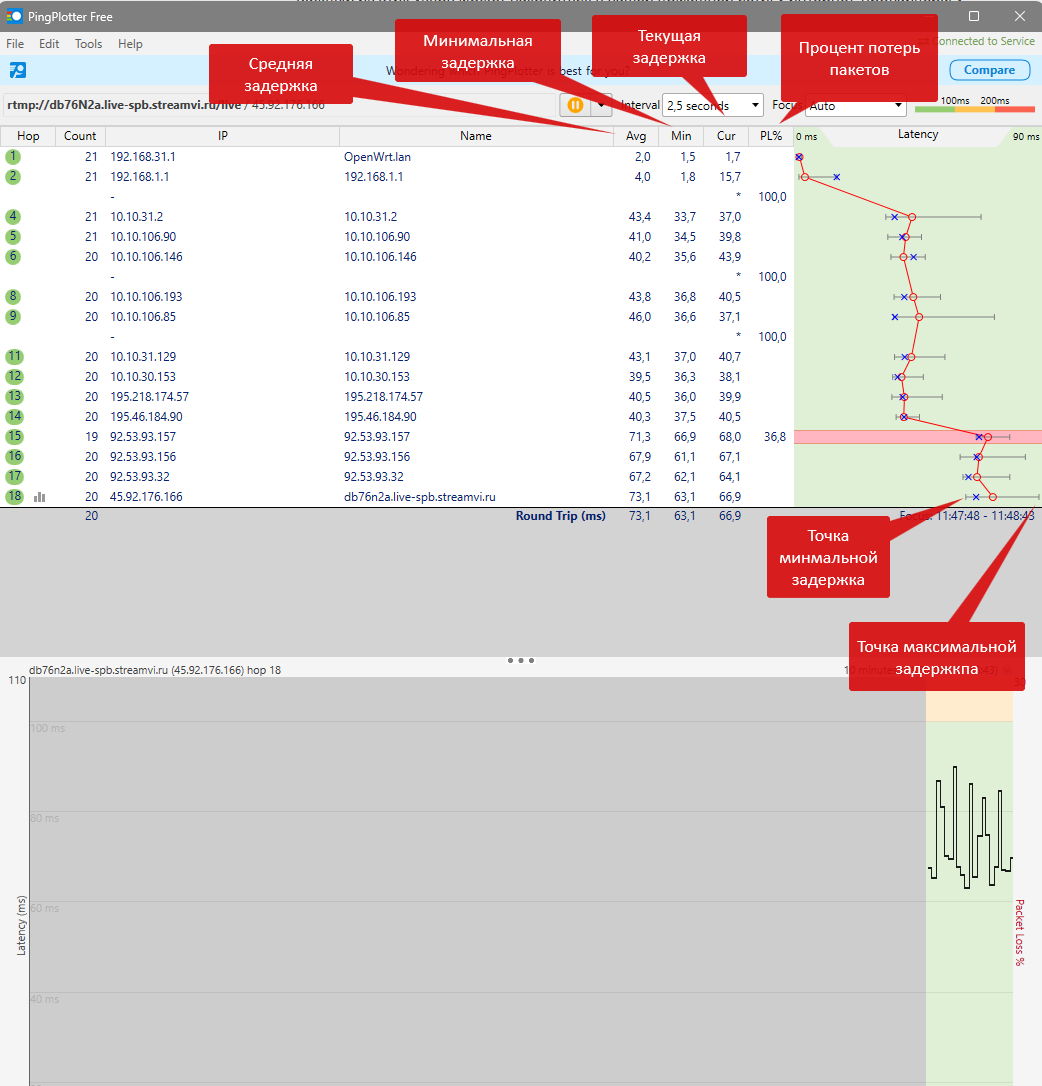The image size is (1042, 1086).
Task: Select hop 8 green circle icon
Action: [x=13, y=296]
